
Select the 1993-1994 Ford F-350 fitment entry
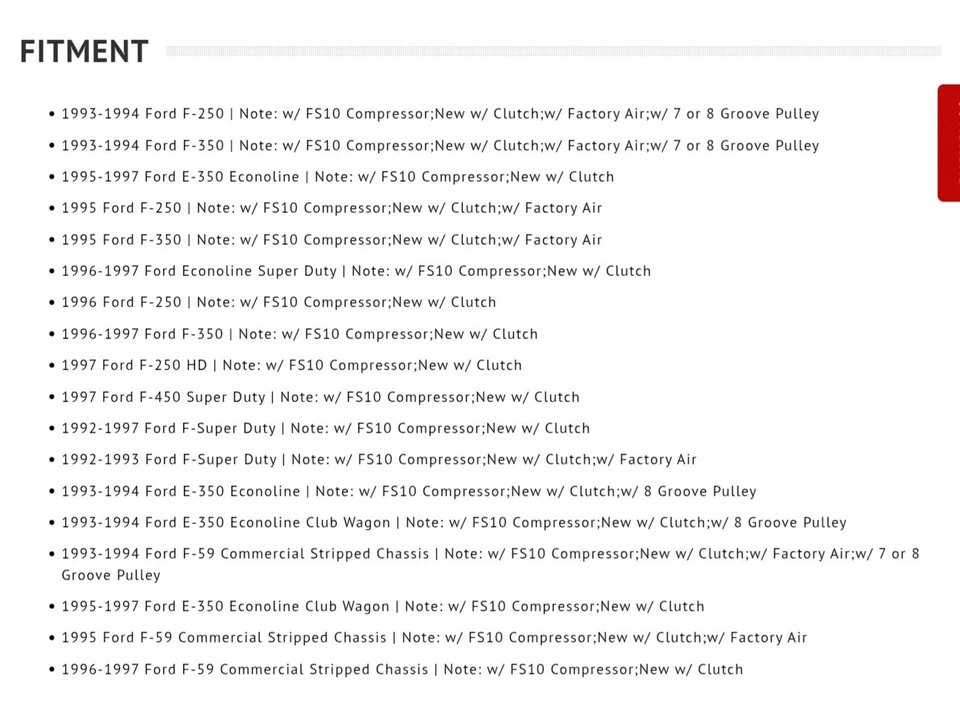[440, 146]
